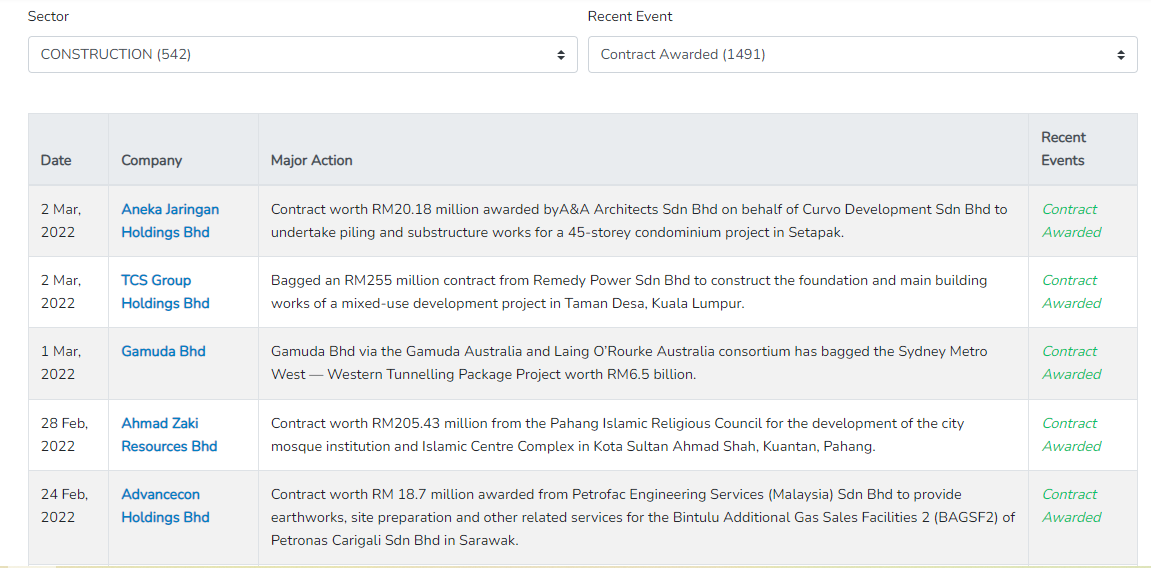
Task: Click the Recent Events column header
Action: pyautogui.click(x=1063, y=149)
